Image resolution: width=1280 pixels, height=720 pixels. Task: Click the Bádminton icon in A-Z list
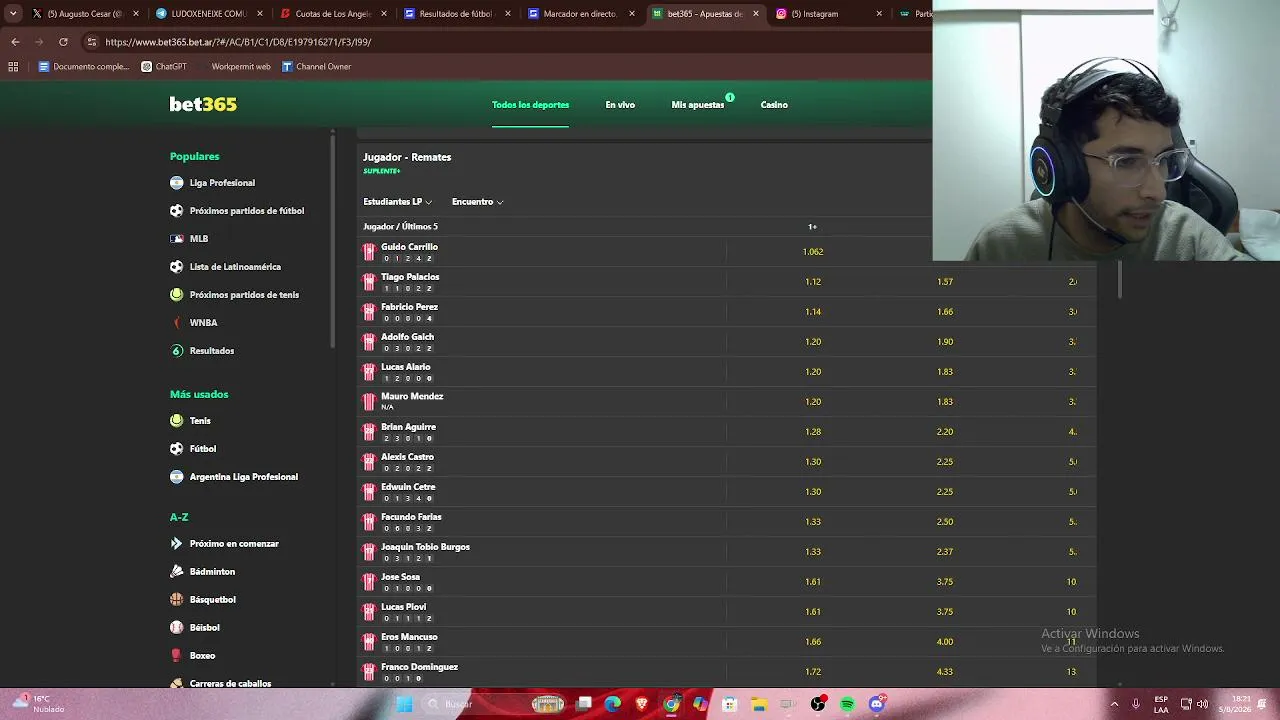coord(177,572)
